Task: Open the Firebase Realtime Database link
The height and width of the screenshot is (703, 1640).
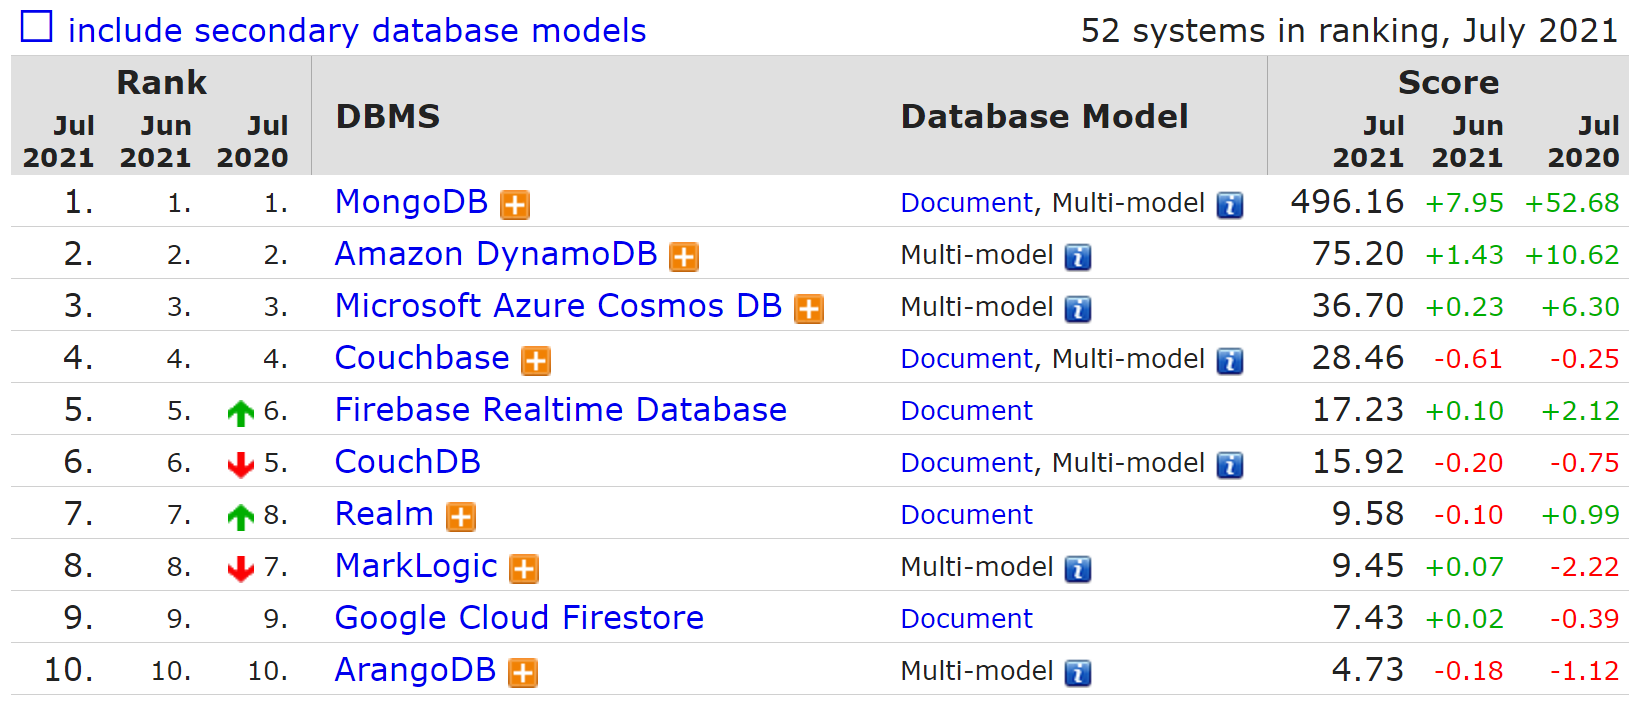Action: [560, 410]
